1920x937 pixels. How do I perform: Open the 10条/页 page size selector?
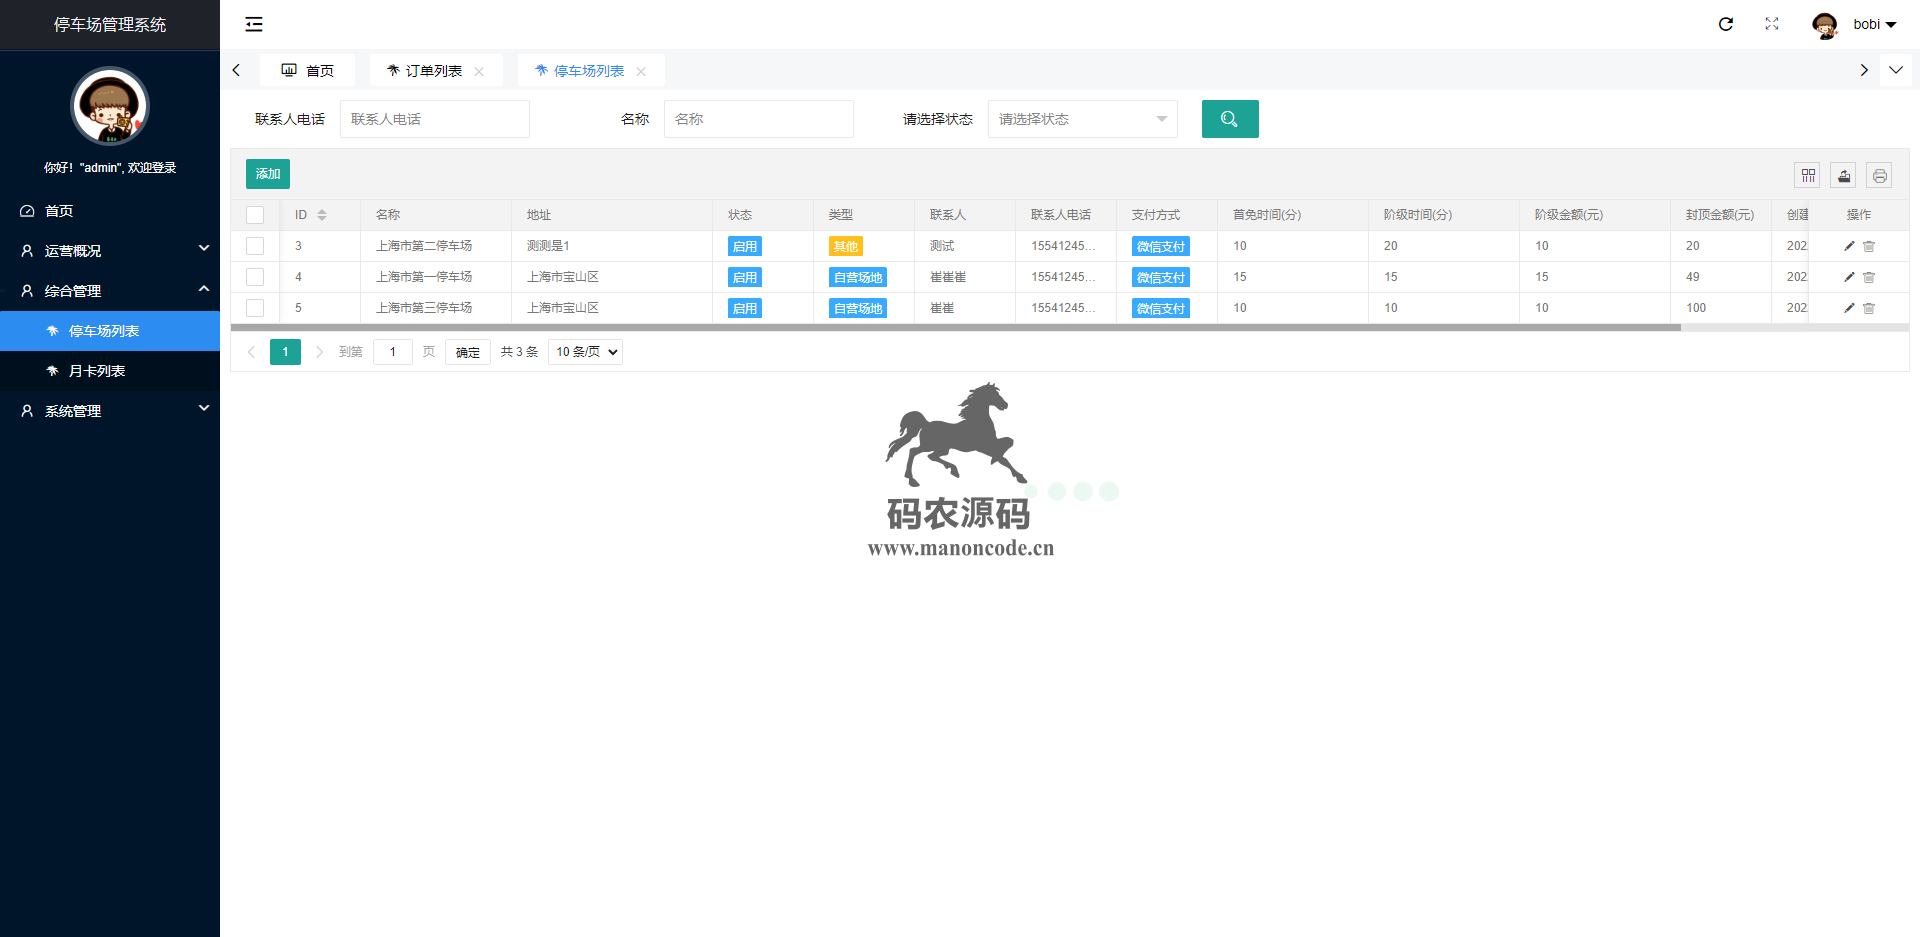[x=585, y=351]
